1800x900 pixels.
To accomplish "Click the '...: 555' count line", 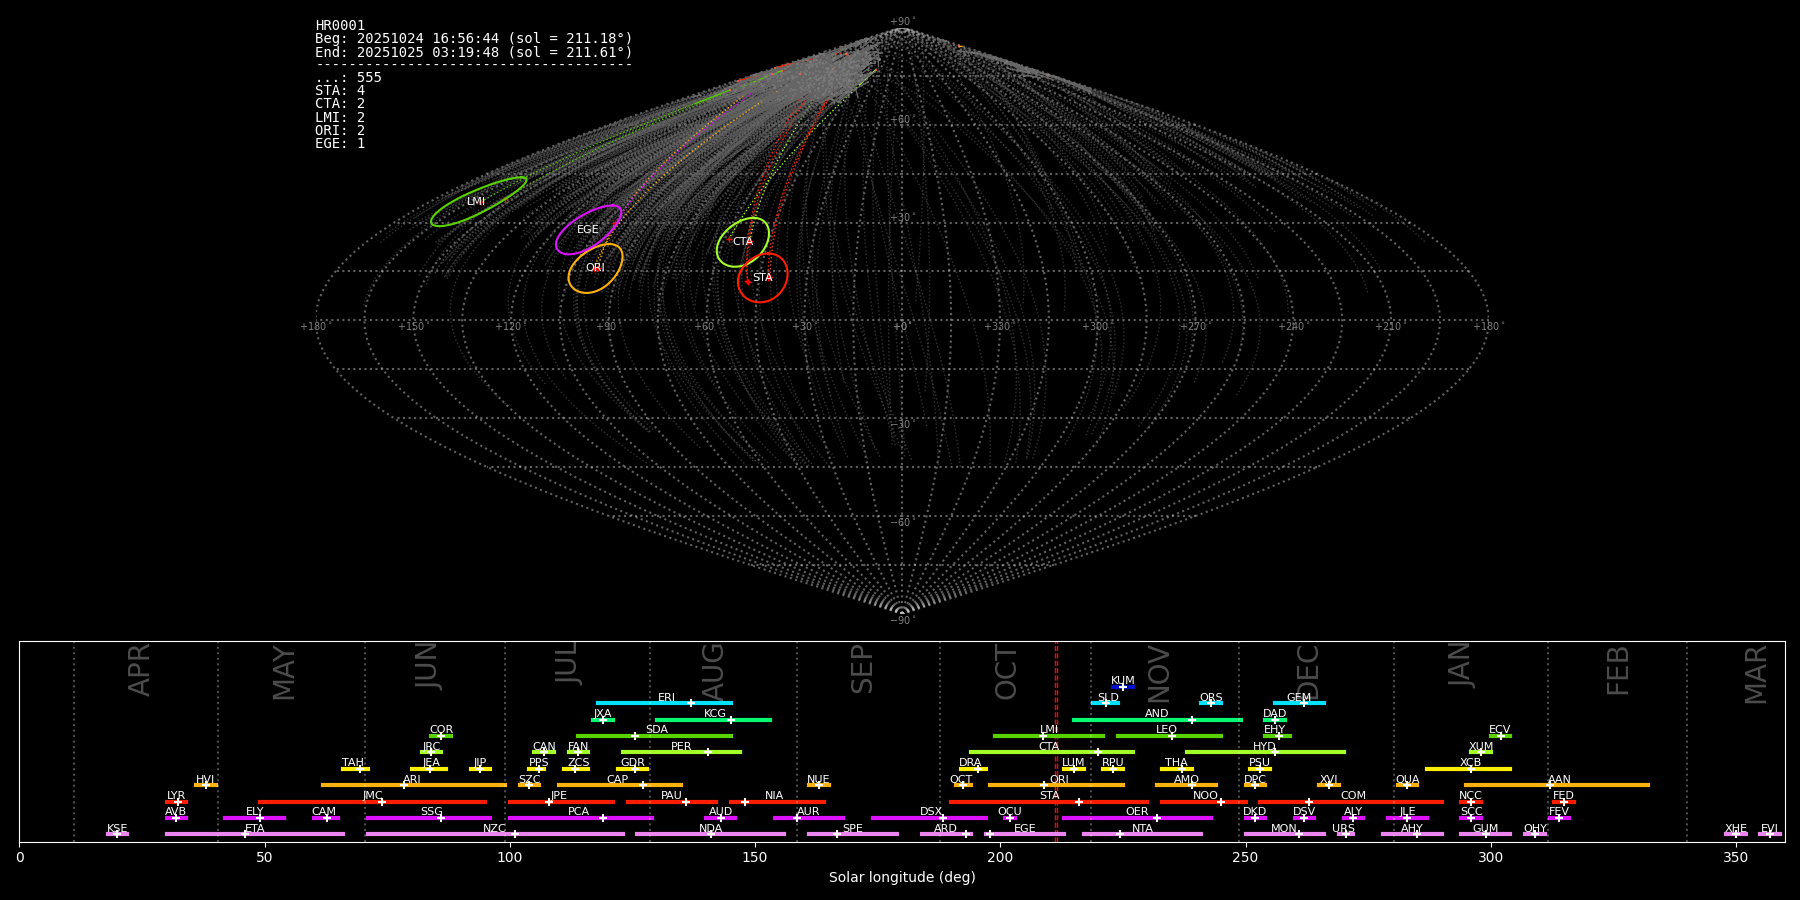I will pos(348,78).
